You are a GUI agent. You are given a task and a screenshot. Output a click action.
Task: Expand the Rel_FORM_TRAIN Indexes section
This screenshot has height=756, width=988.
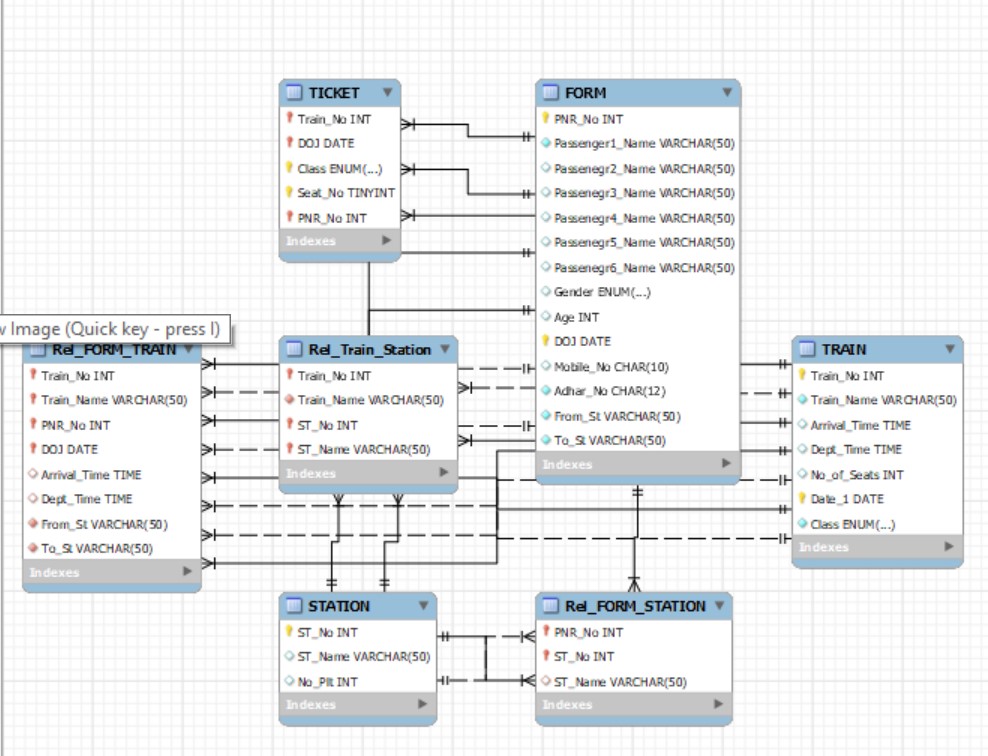[x=187, y=572]
